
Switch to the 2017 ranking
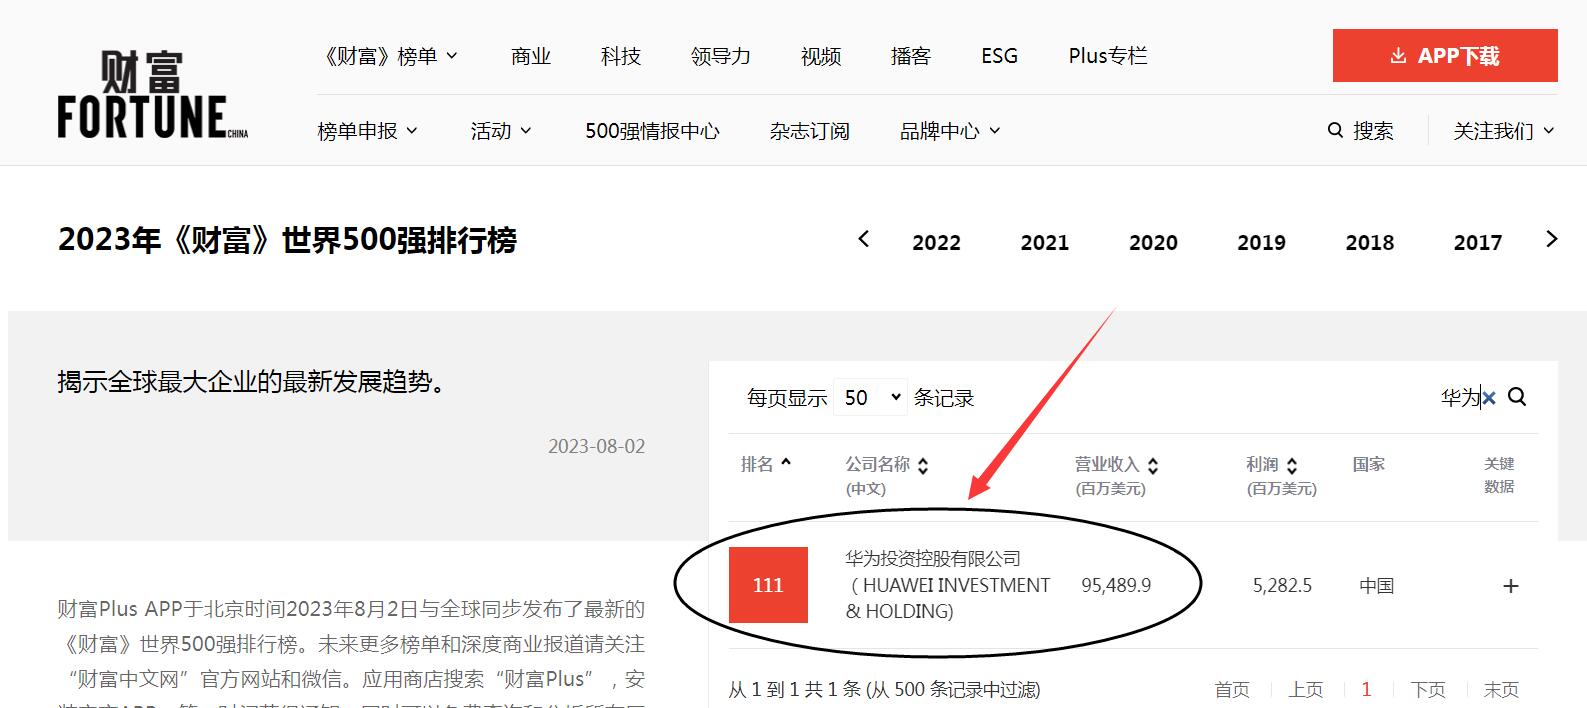[1478, 242]
